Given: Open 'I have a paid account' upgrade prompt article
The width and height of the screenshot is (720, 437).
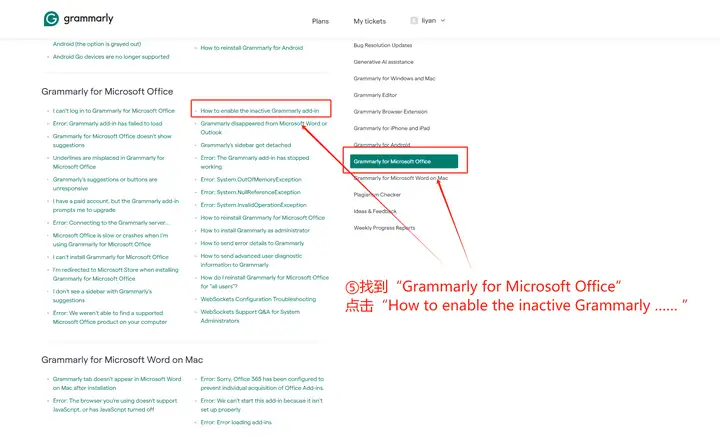Looking at the screenshot, I should (x=116, y=206).
